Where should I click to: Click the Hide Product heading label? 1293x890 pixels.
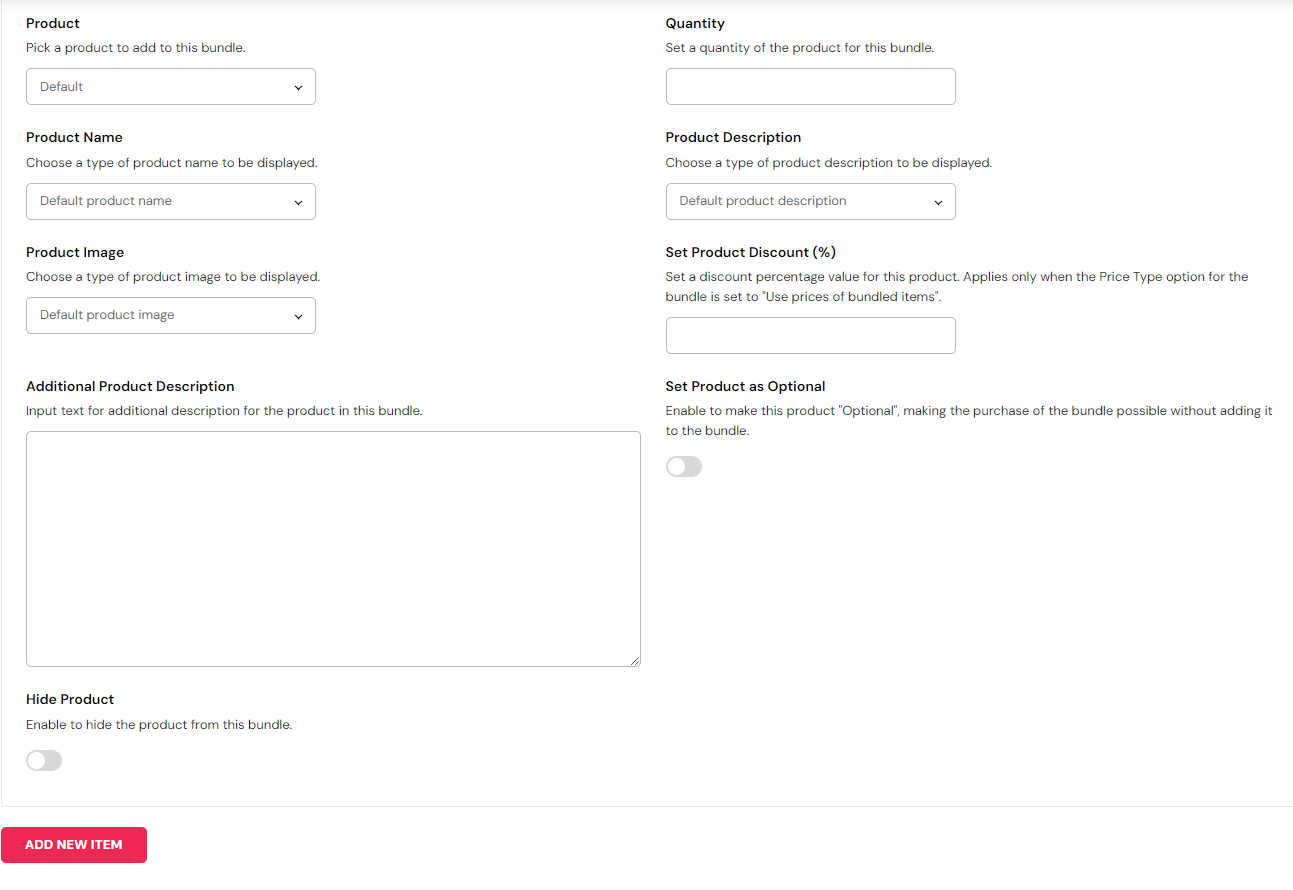70,699
